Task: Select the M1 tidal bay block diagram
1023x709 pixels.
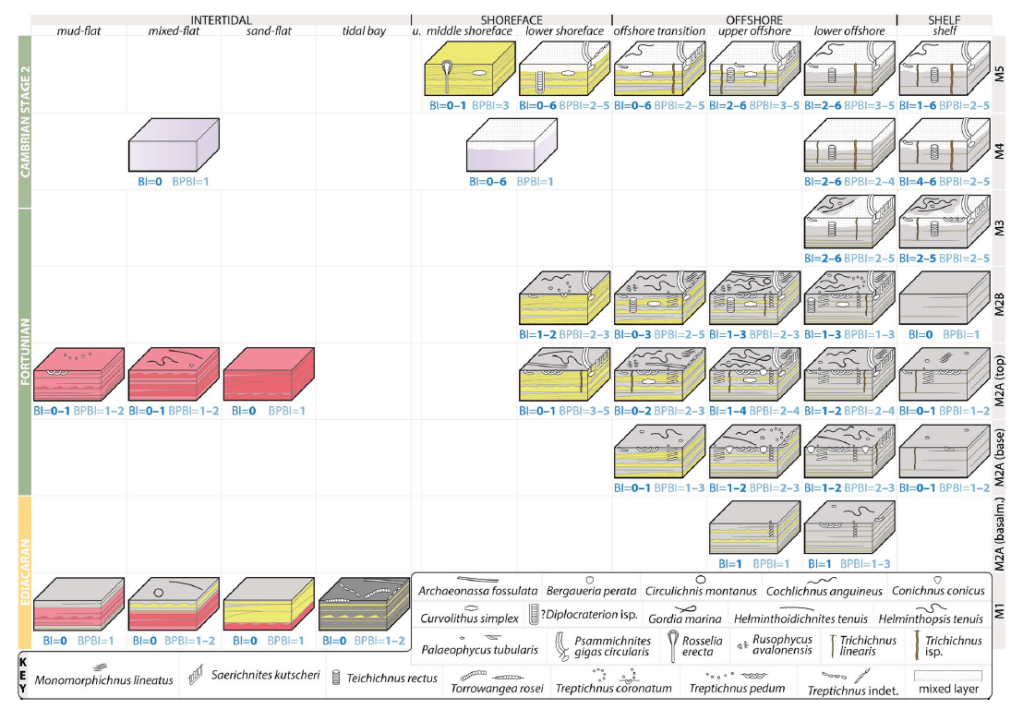Action: 361,603
